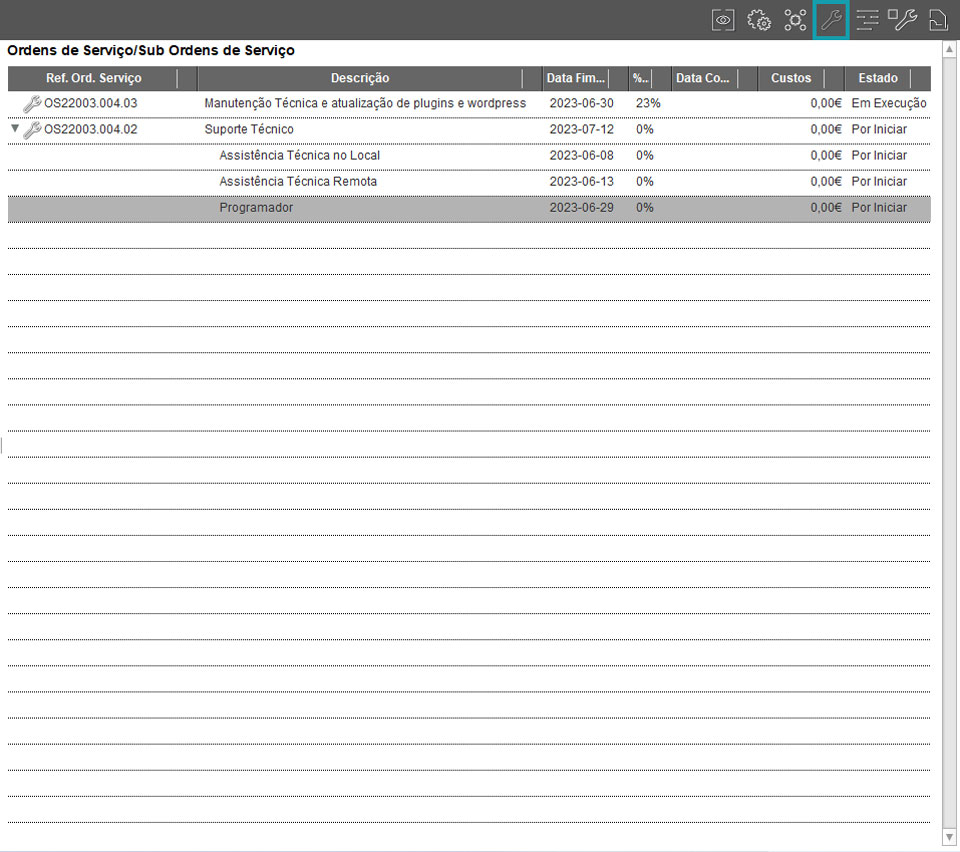The width and height of the screenshot is (960, 852).
Task: Click wrench icon beside OS22003.004.02
Action: point(32,129)
